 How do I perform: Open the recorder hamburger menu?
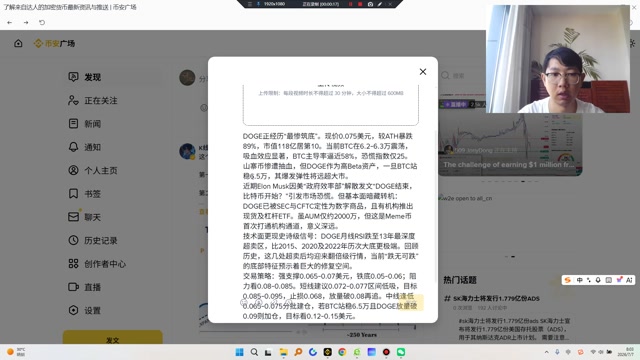[250, 4]
